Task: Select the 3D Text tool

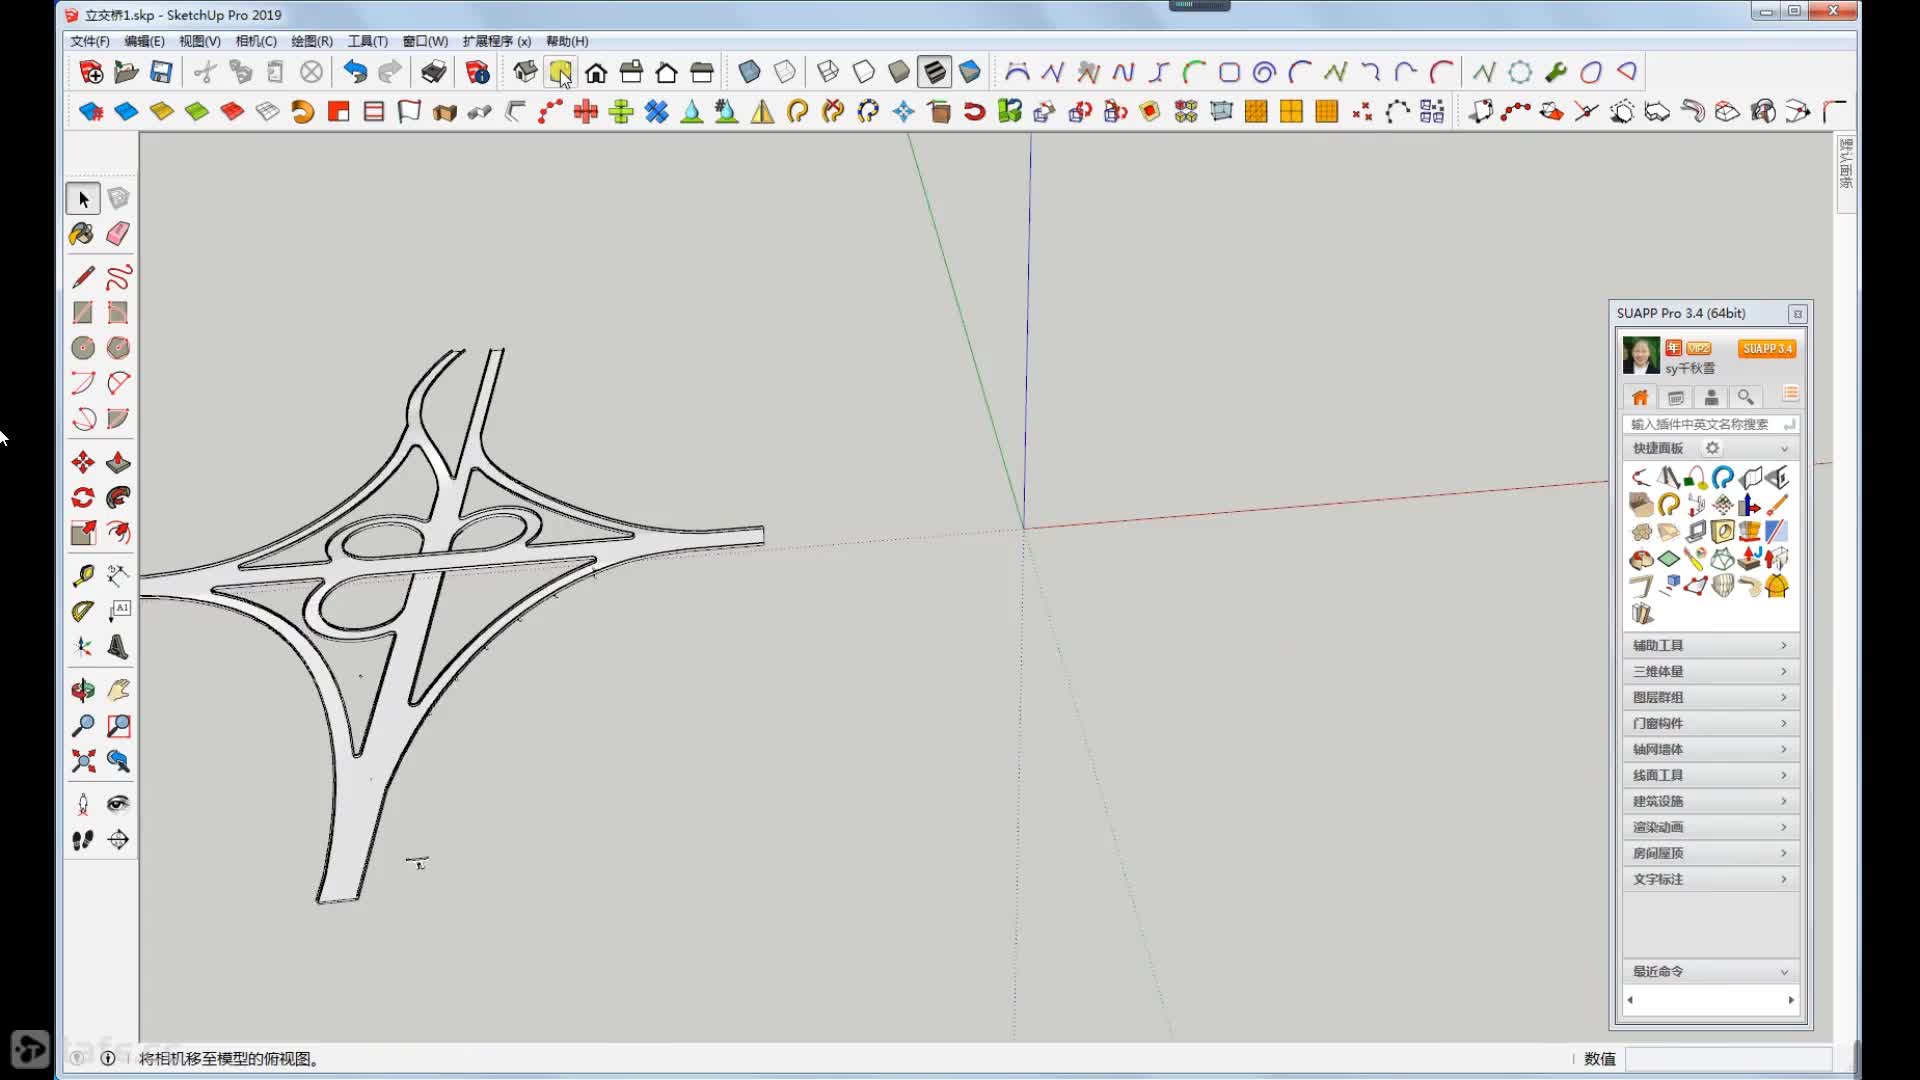Action: pos(118,647)
